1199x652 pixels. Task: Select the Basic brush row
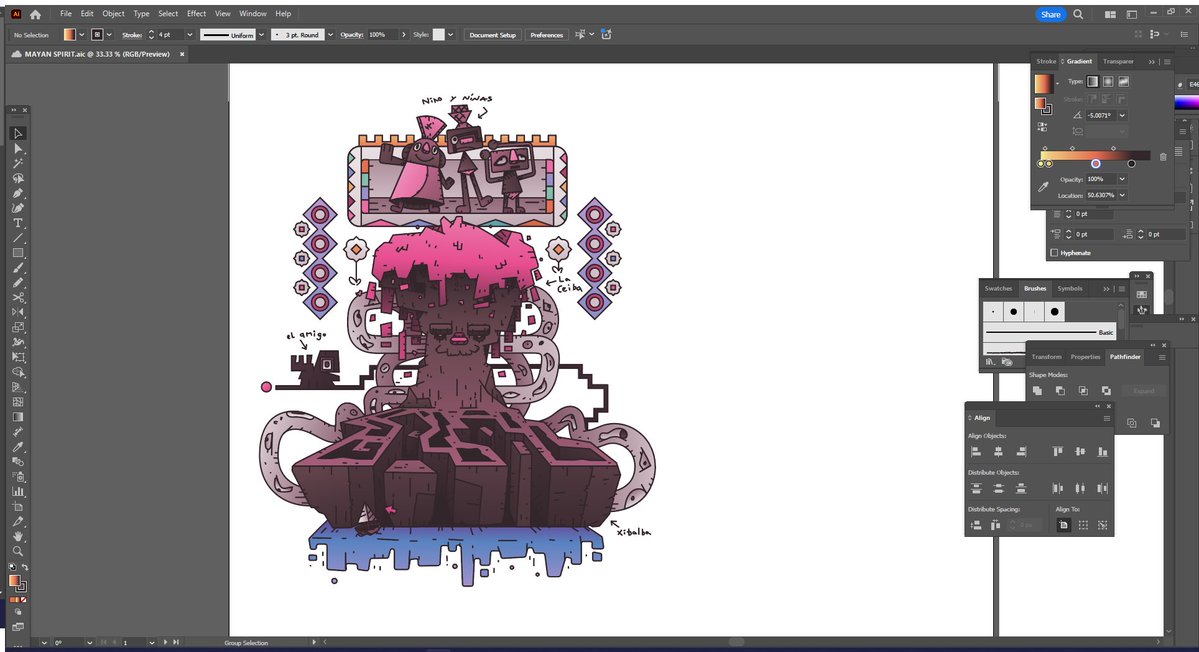click(x=1049, y=332)
